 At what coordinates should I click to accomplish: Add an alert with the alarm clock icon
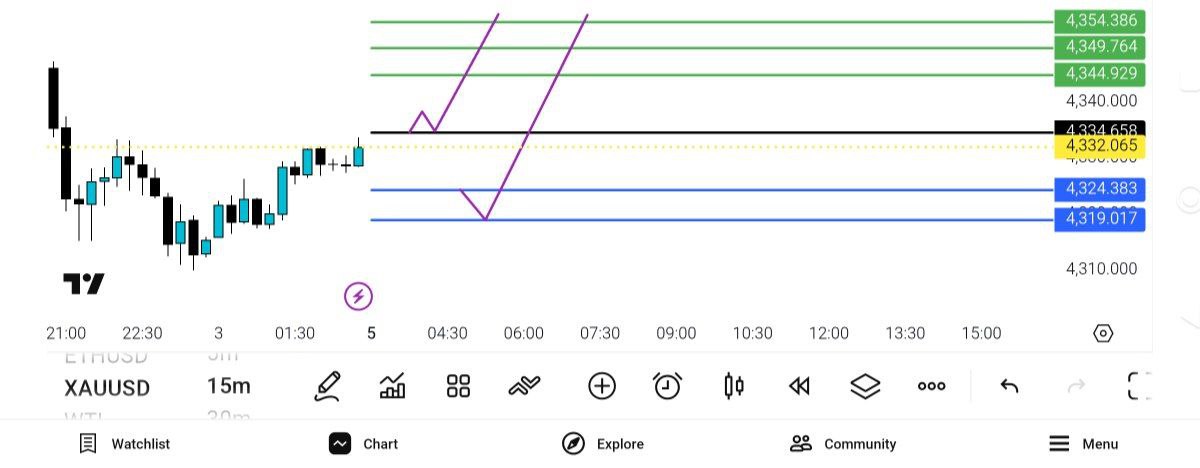[x=667, y=386]
